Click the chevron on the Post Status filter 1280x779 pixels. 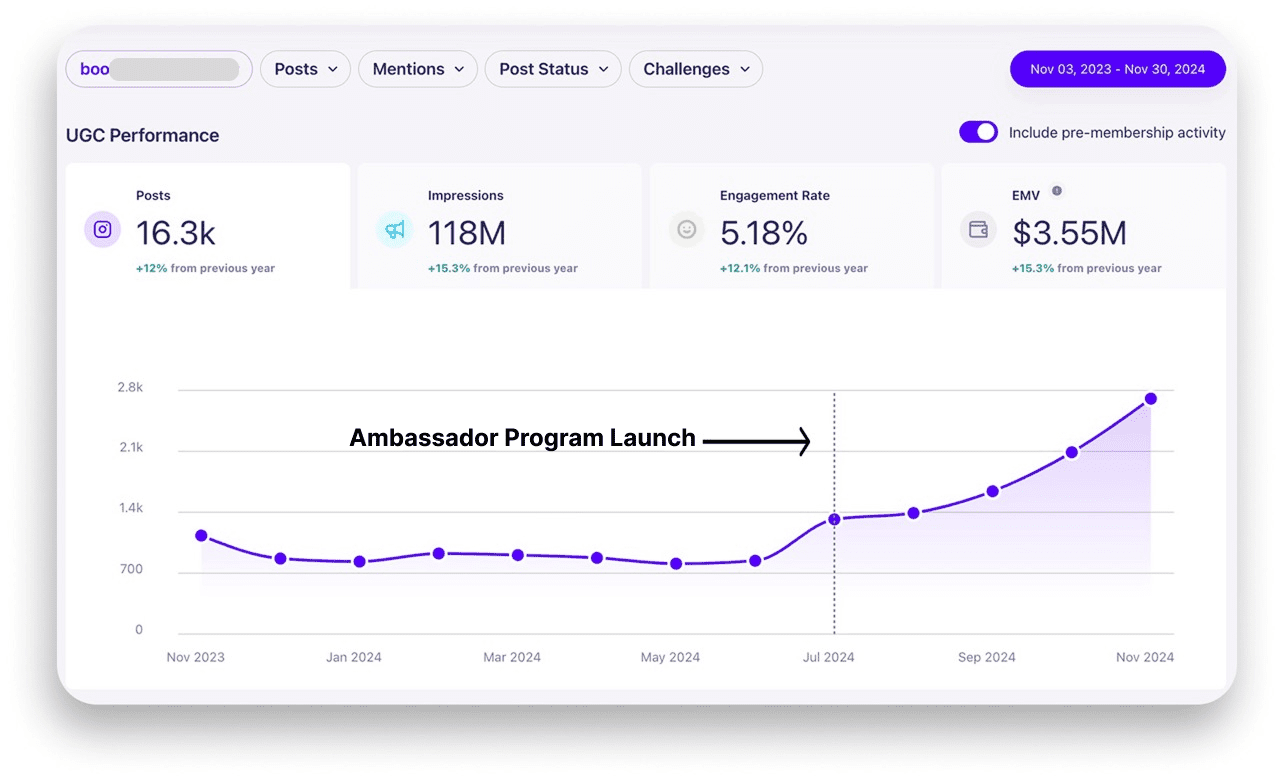click(x=603, y=69)
